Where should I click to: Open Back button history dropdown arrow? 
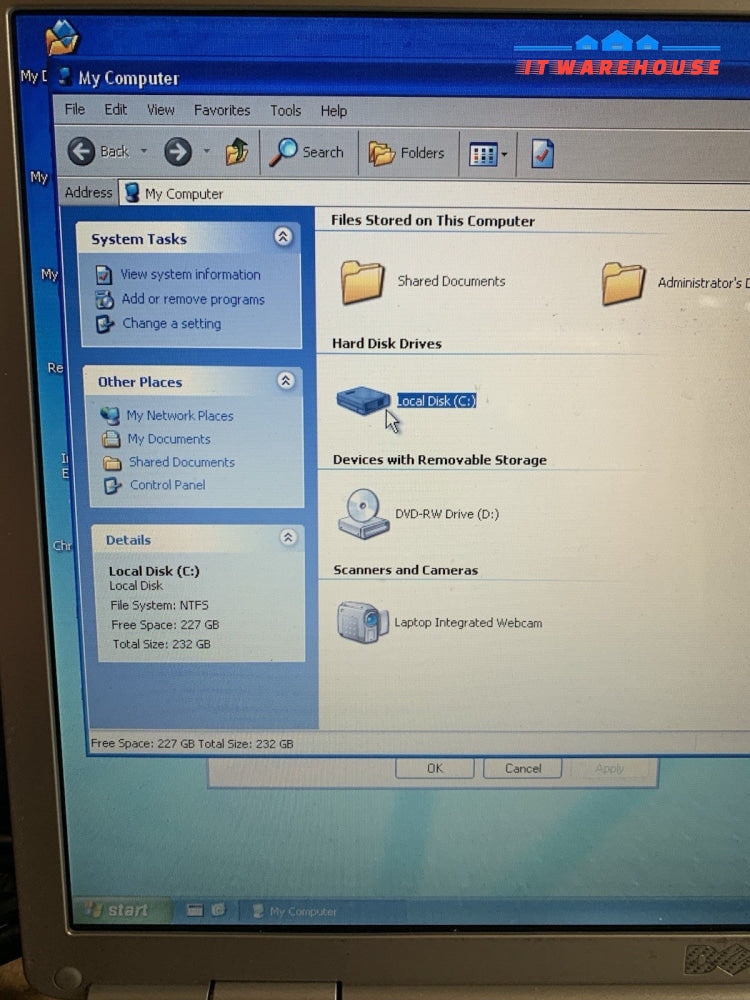click(x=143, y=151)
